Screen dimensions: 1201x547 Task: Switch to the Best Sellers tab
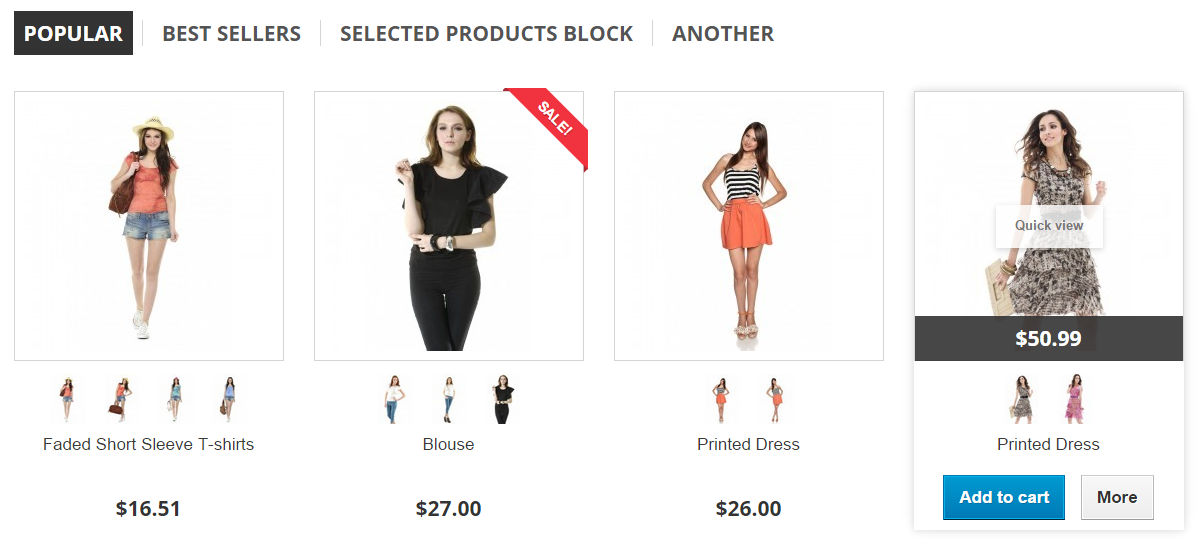[x=231, y=34]
